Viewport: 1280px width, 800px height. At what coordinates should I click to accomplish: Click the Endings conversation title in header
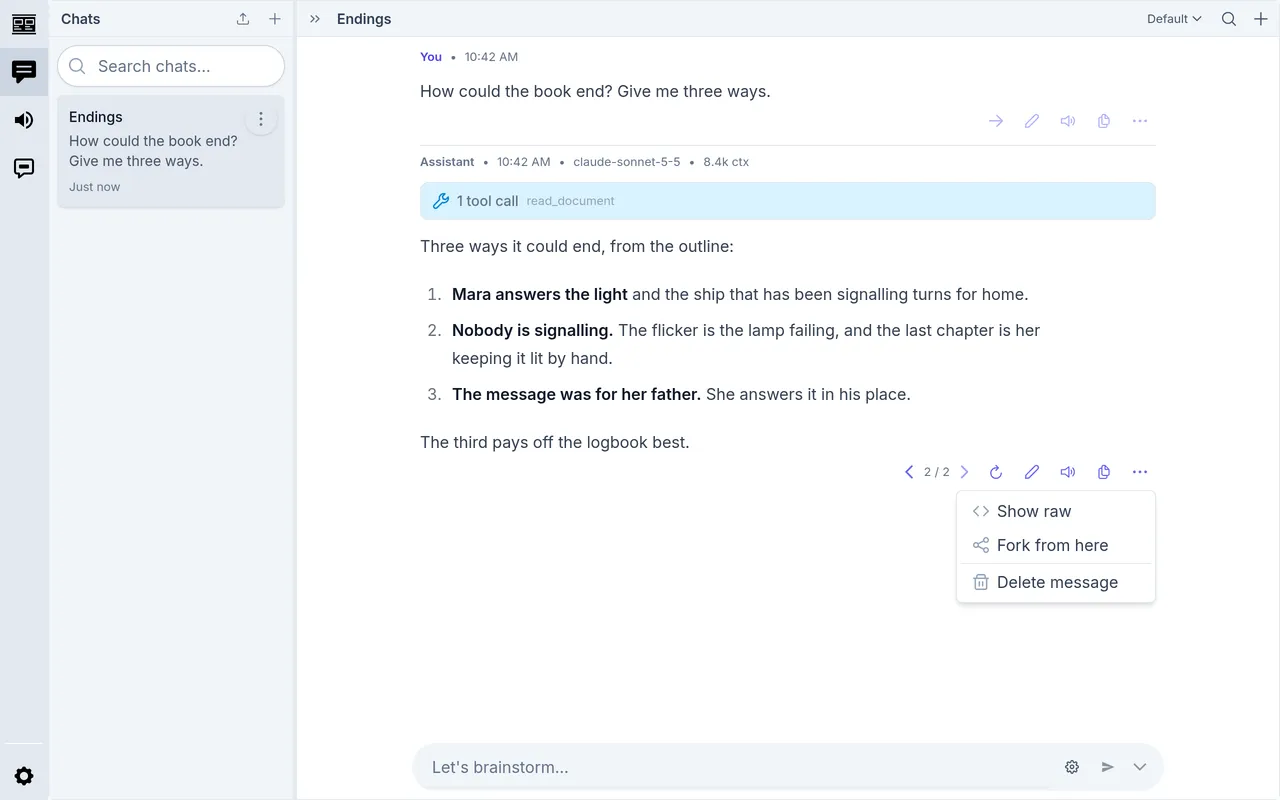[364, 19]
